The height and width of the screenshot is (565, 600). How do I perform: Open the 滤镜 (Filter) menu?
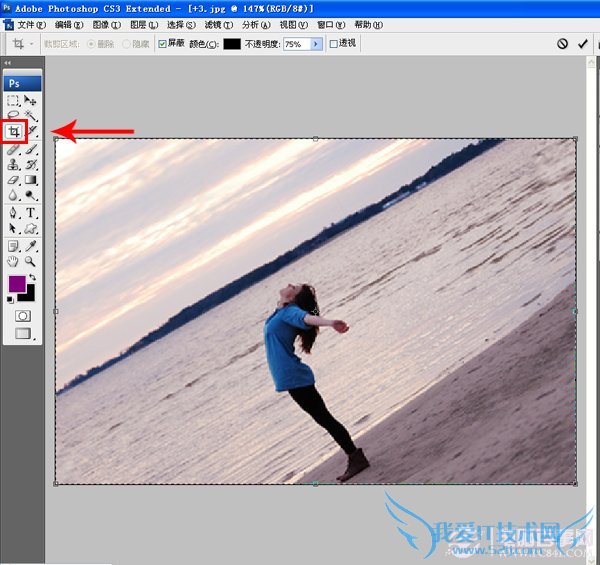click(213, 24)
